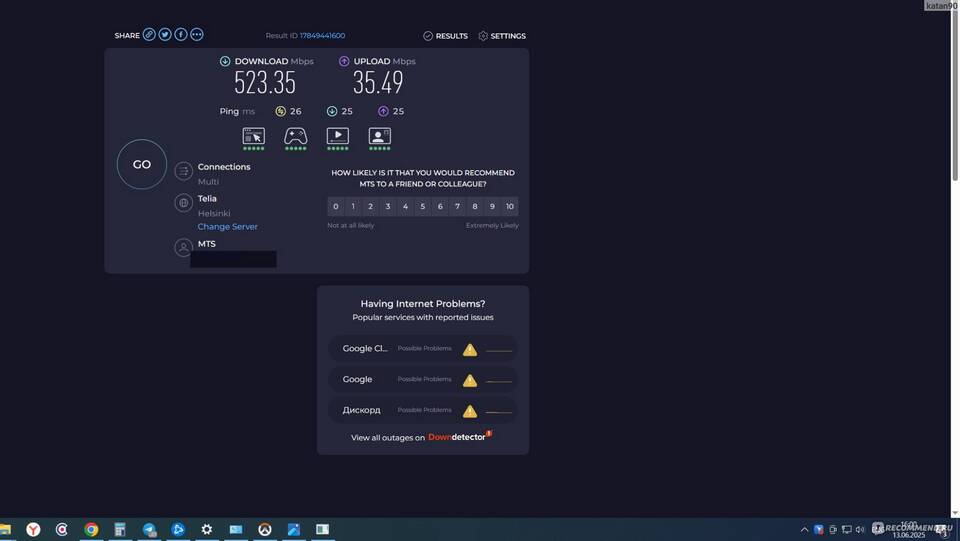
Task: Rate recommendation score 0
Action: (336, 206)
